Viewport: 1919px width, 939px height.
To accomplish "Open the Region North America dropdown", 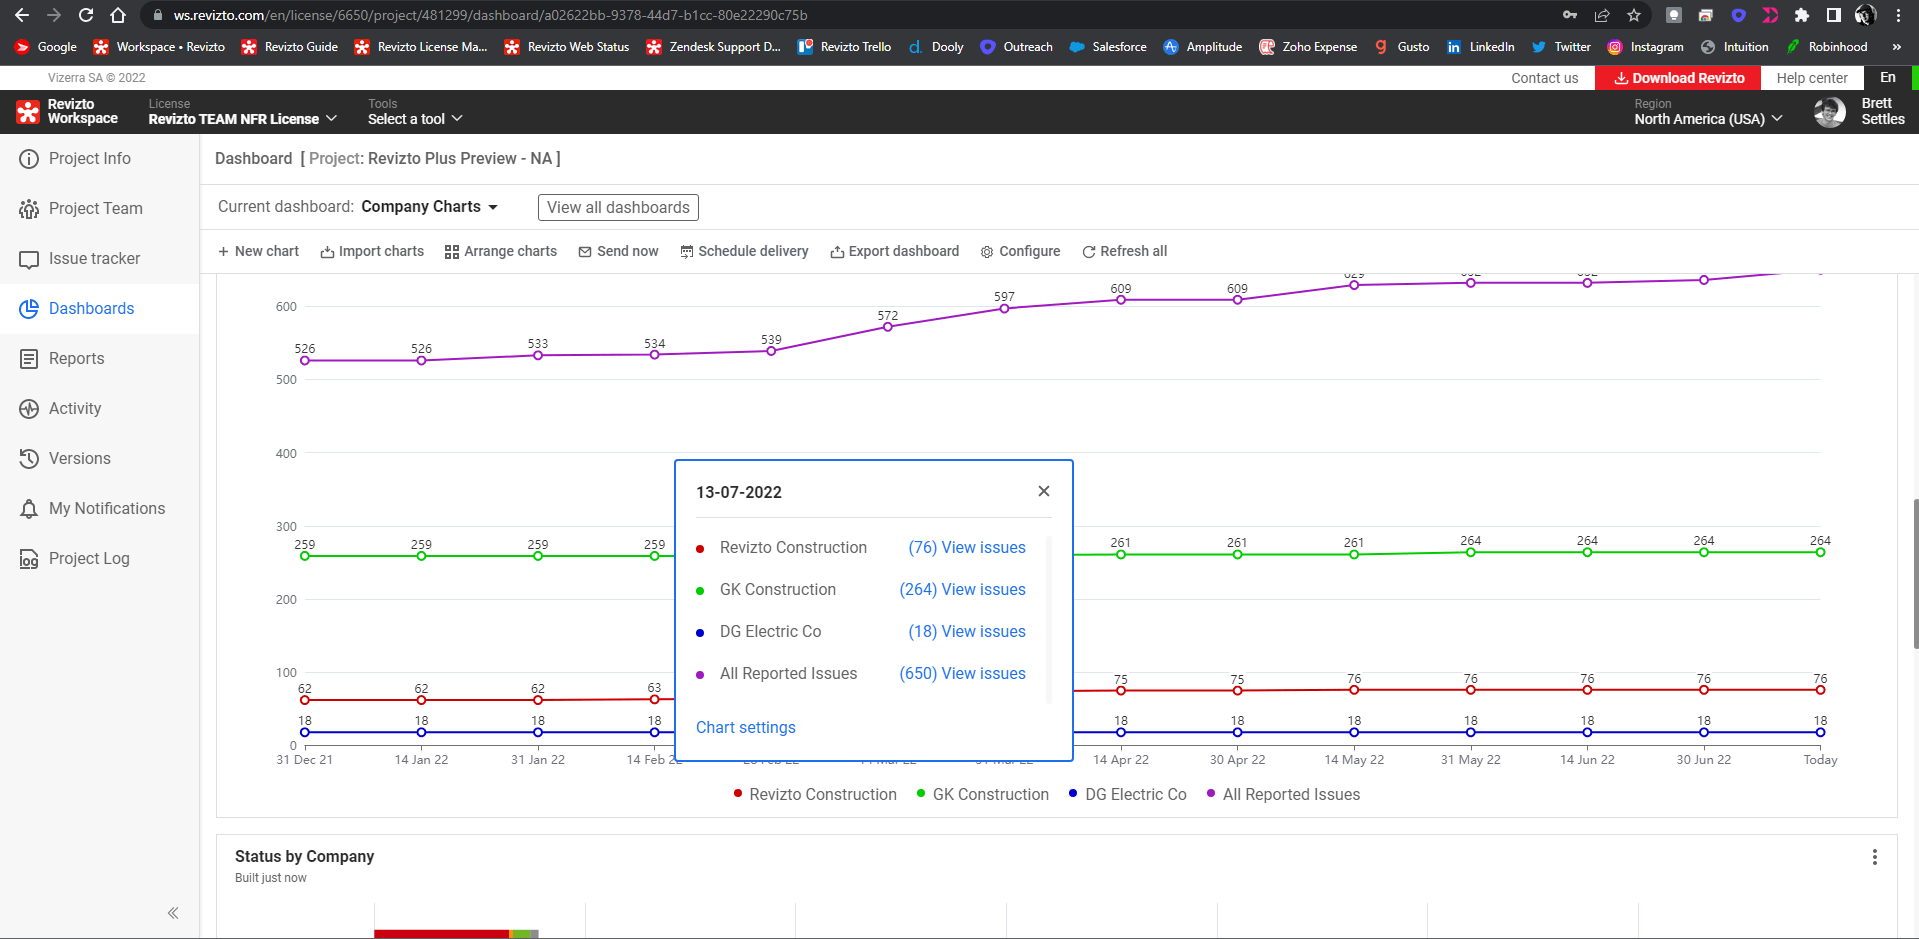I will coord(1708,119).
